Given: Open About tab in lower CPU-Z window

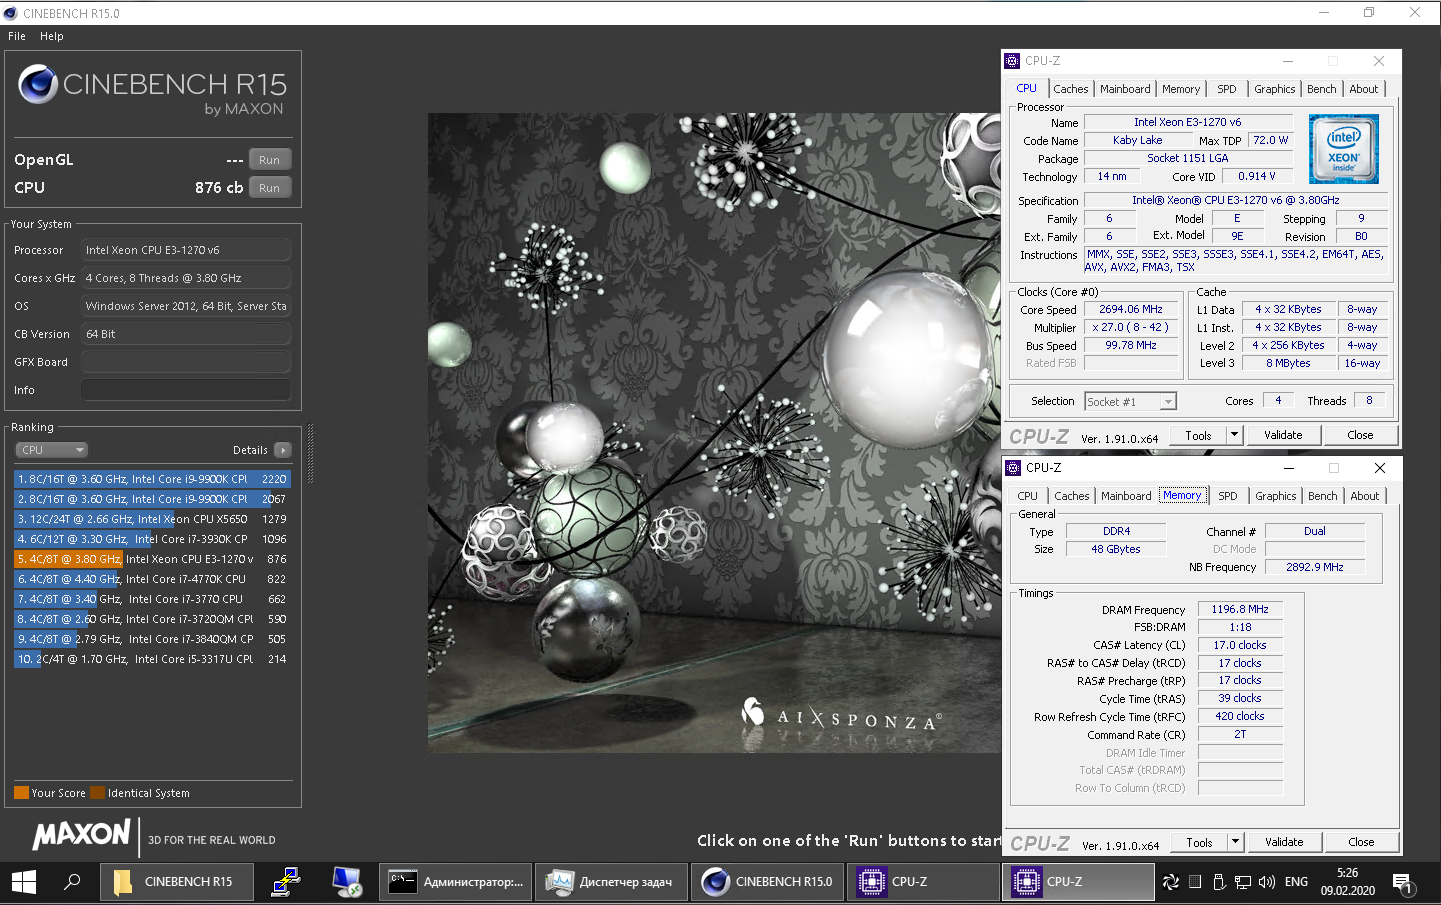Looking at the screenshot, I should (1365, 496).
